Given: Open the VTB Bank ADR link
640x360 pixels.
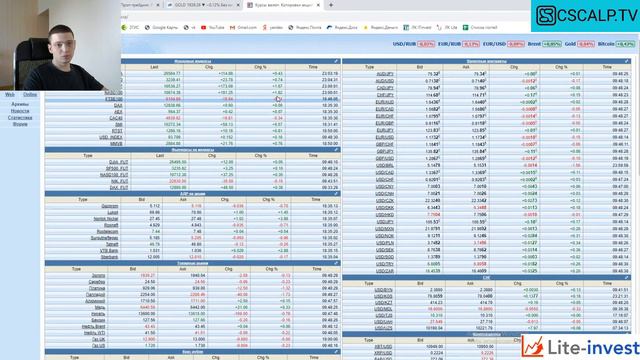Looking at the screenshot, I should (x=109, y=251).
